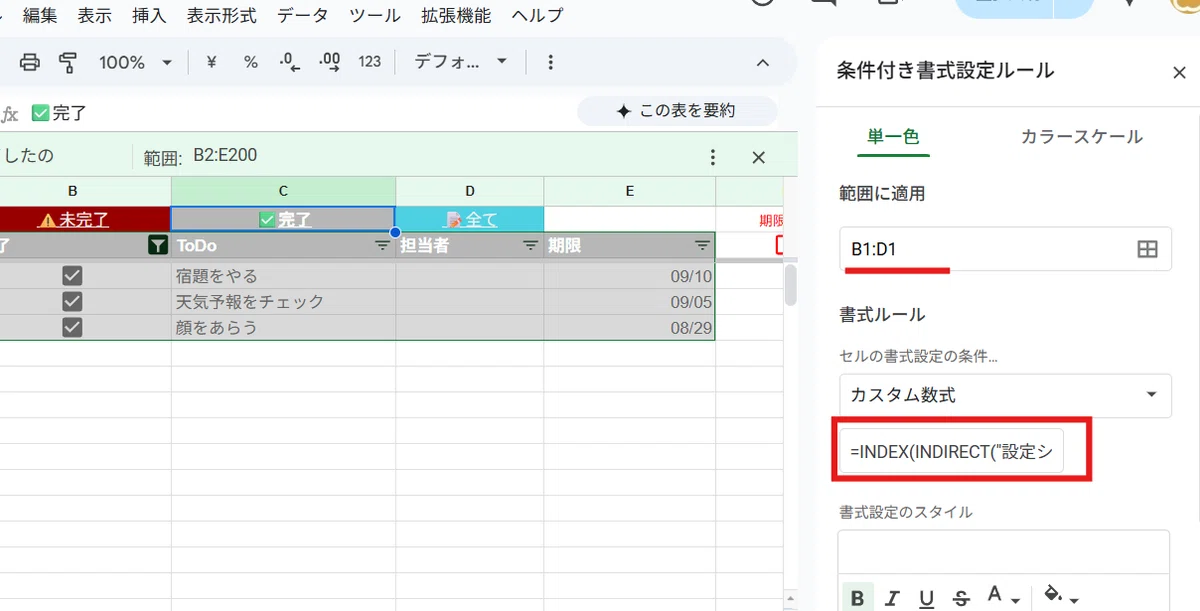The image size is (1200, 611).
Task: Open the 表示 menu
Action: pyautogui.click(x=95, y=16)
